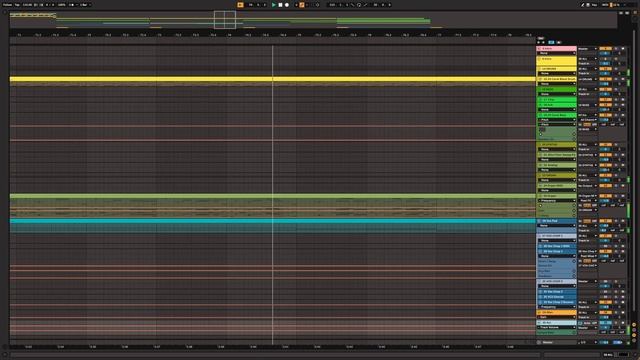Select the 04 Vox Pad track header

(556, 221)
